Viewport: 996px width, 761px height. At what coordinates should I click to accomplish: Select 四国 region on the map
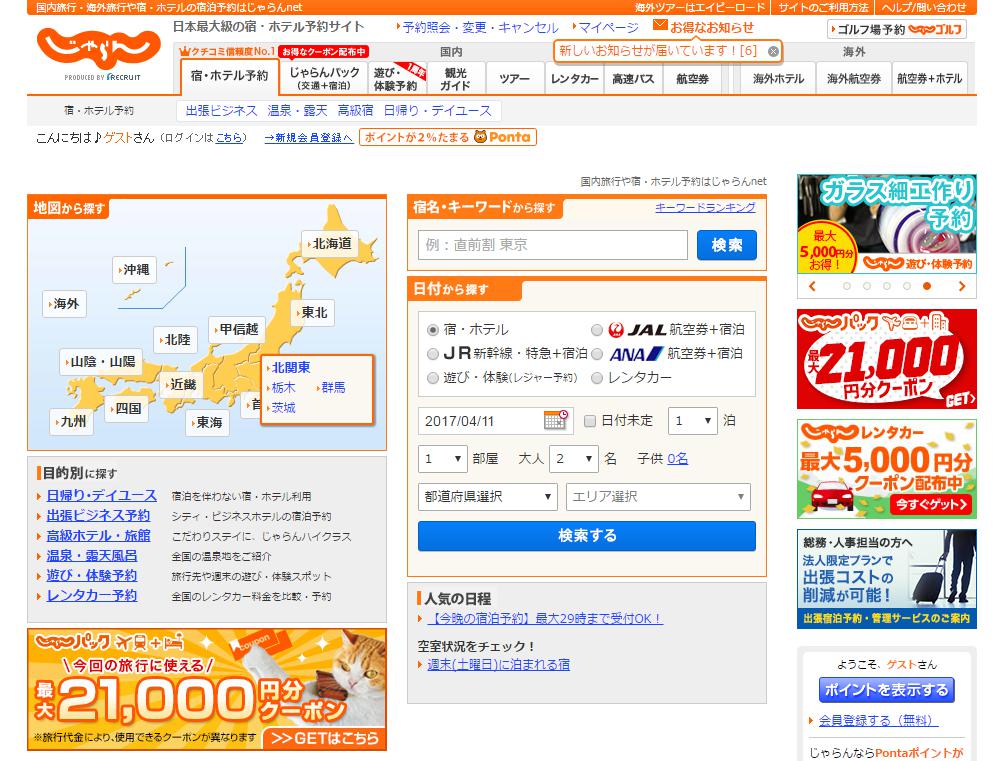125,408
